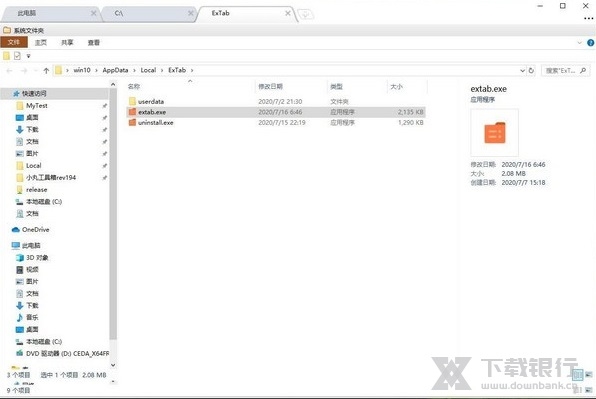Open the 文件 ribbon menu
The width and height of the screenshot is (596, 399).
pos(14,42)
